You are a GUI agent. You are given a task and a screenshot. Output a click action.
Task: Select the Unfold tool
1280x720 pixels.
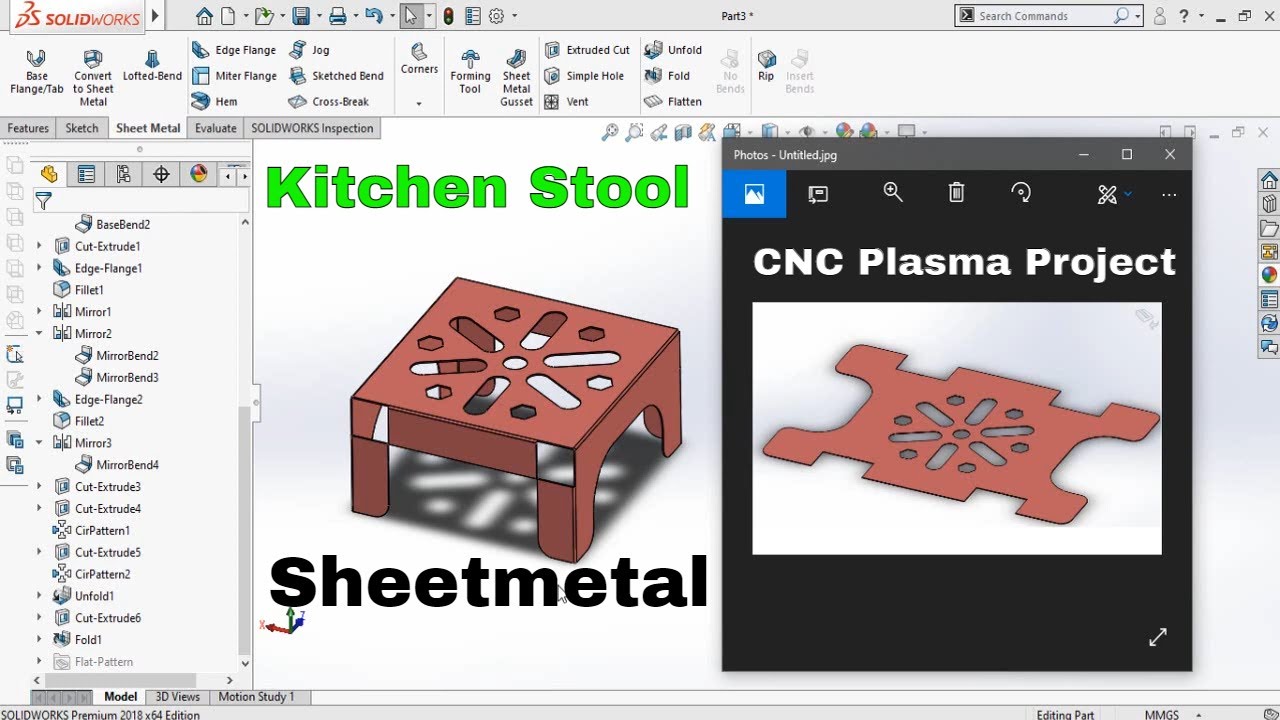[673, 50]
